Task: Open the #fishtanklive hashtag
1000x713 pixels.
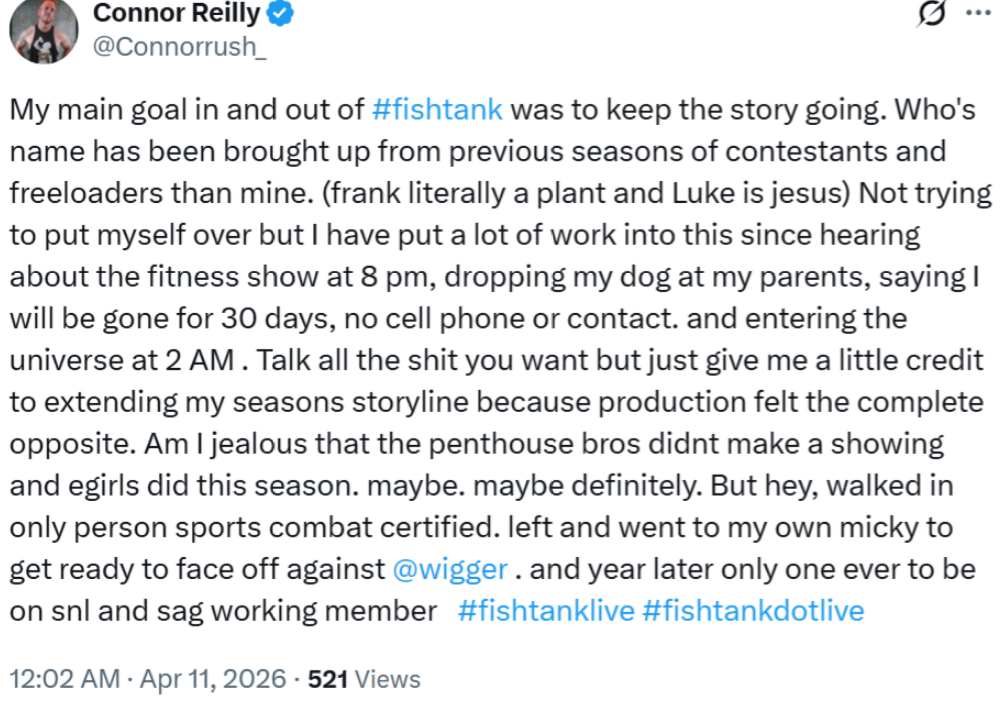Action: (546, 611)
